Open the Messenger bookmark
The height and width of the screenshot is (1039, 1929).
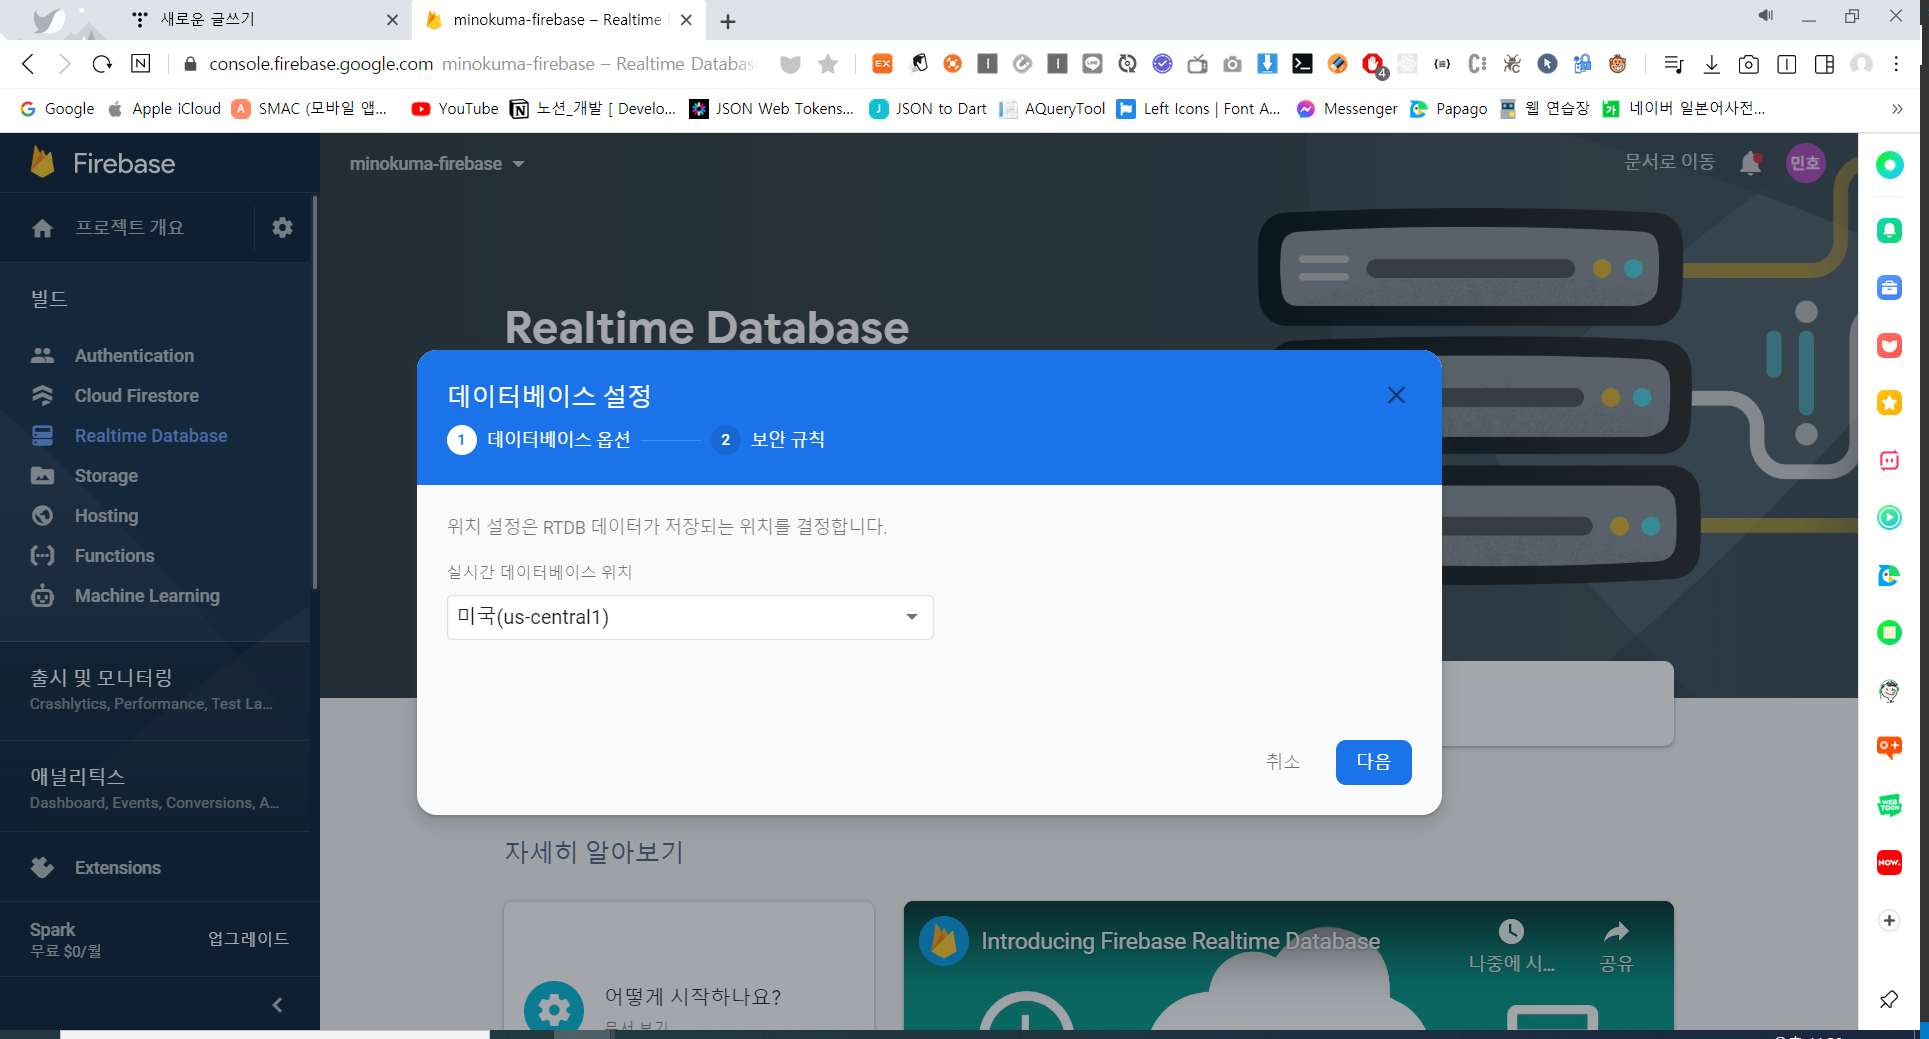click(1347, 109)
